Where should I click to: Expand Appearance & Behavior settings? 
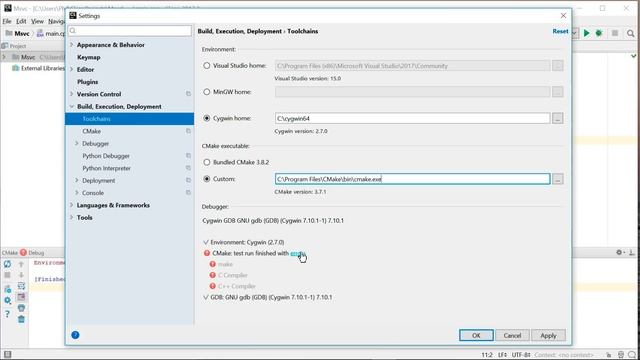(72, 44)
